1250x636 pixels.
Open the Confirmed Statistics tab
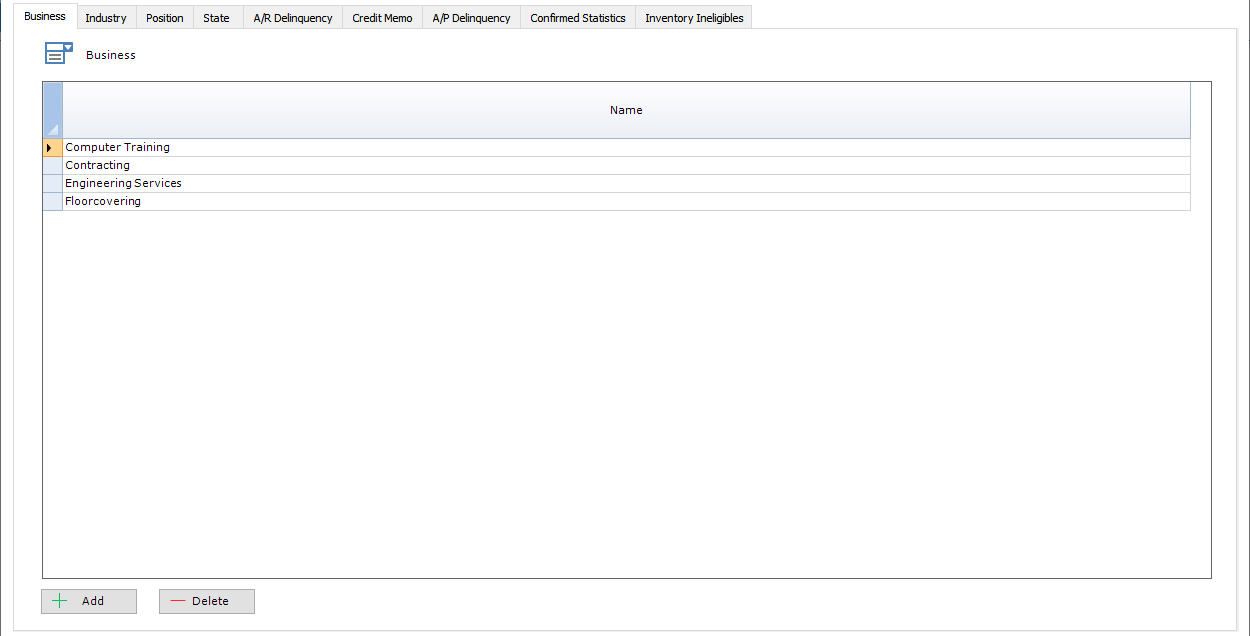click(x=578, y=17)
